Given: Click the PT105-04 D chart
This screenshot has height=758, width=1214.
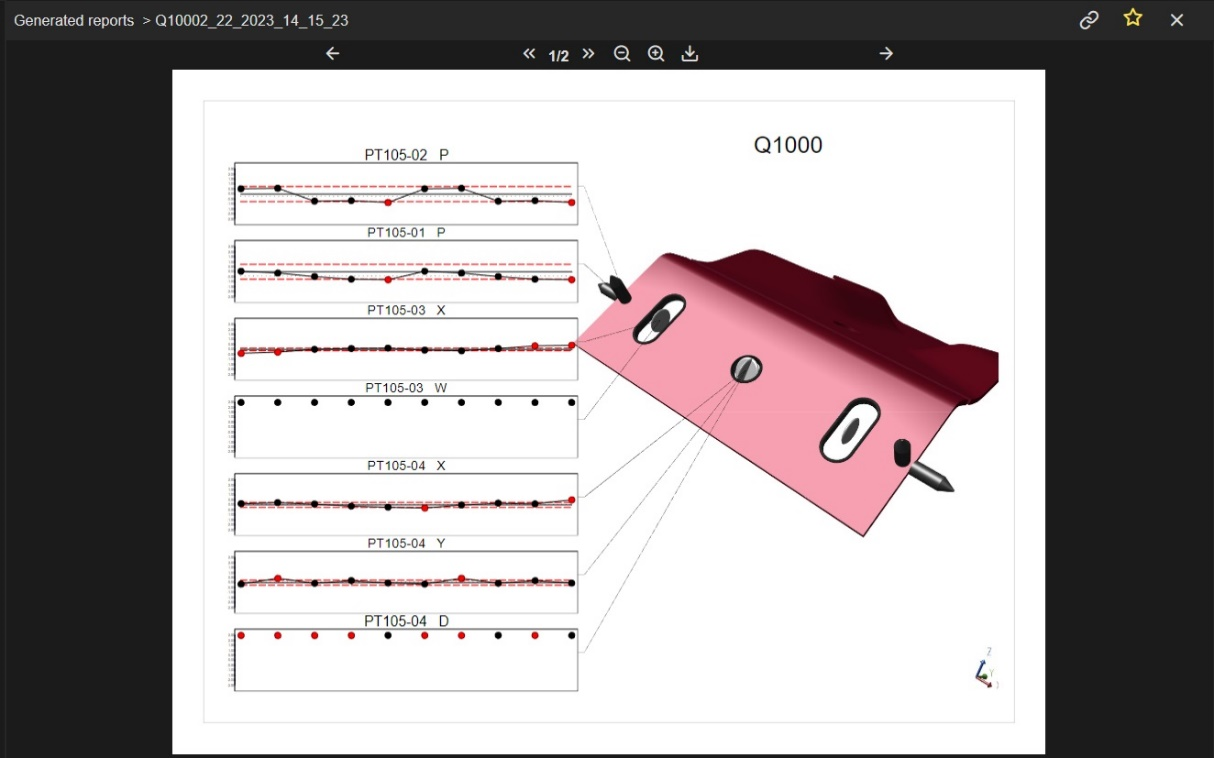Looking at the screenshot, I should point(406,660).
